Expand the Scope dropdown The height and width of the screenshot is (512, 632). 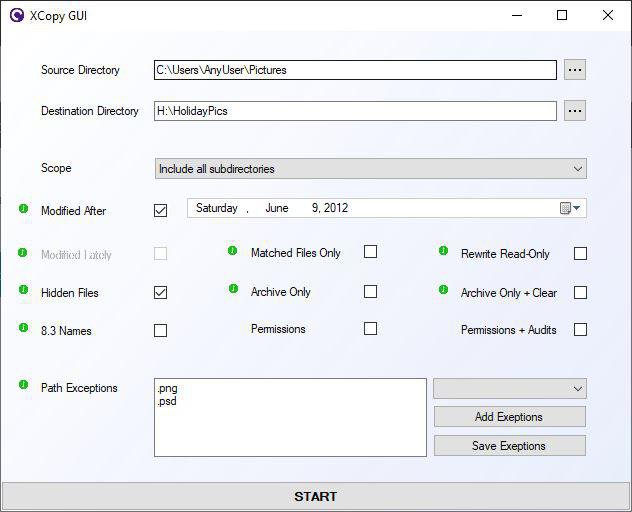(371, 169)
